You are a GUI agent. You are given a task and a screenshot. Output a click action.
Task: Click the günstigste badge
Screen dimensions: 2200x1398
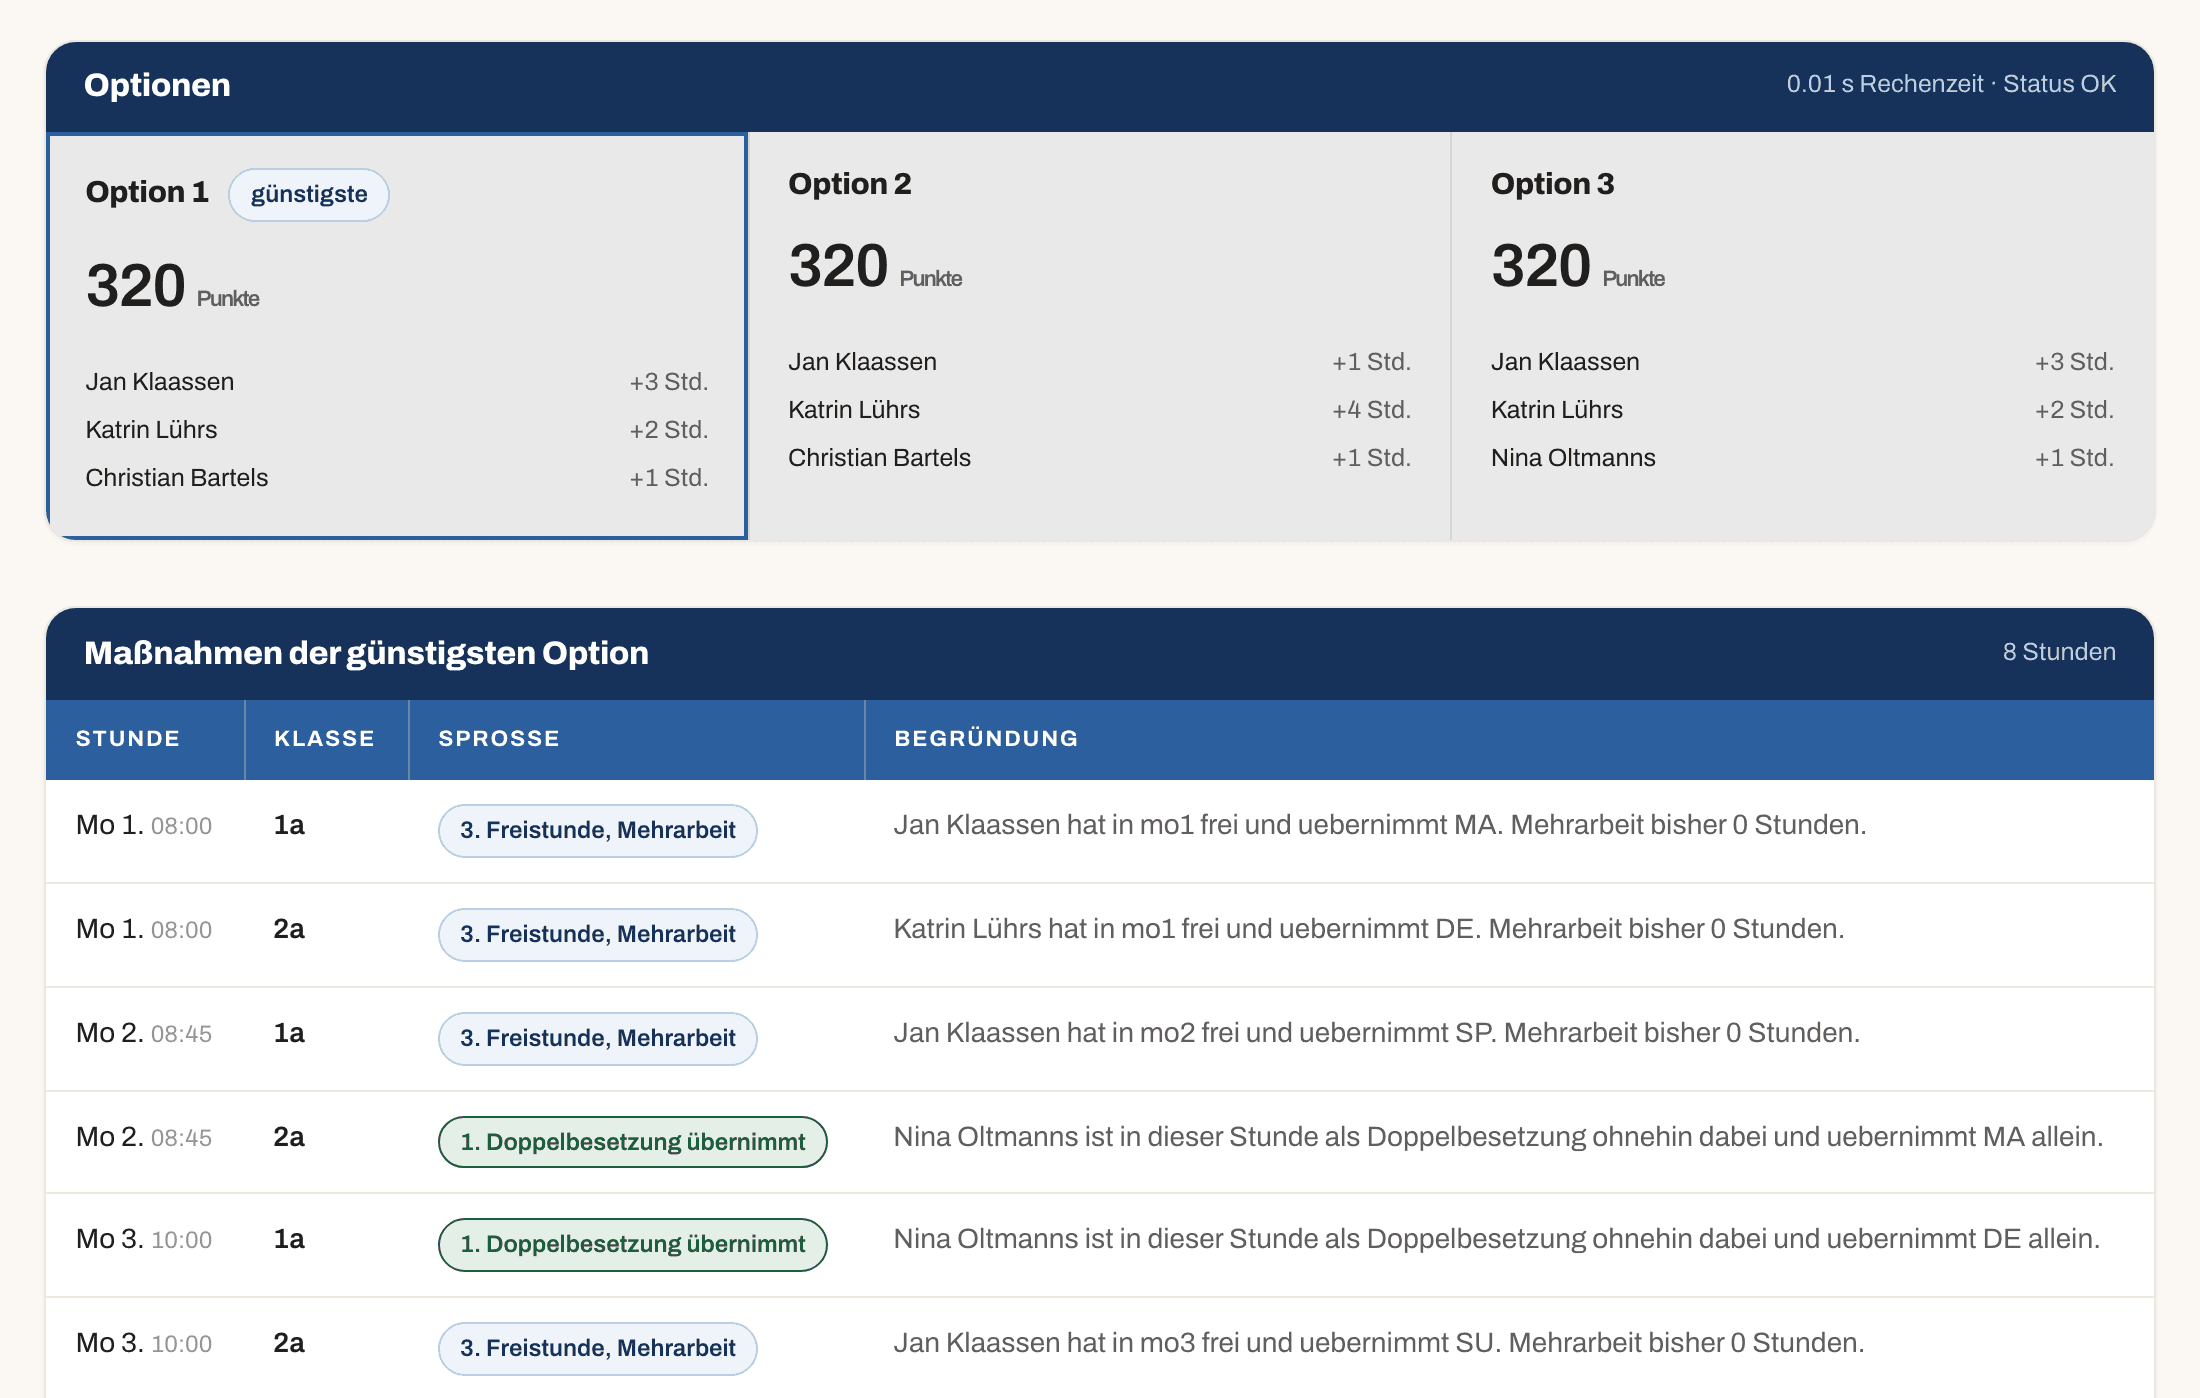point(309,194)
